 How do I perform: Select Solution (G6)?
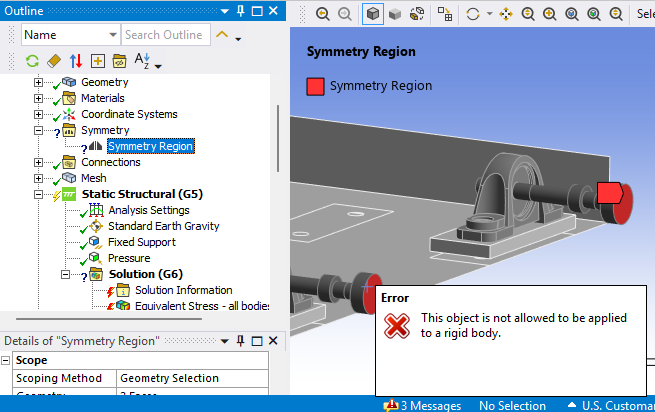pos(146,274)
